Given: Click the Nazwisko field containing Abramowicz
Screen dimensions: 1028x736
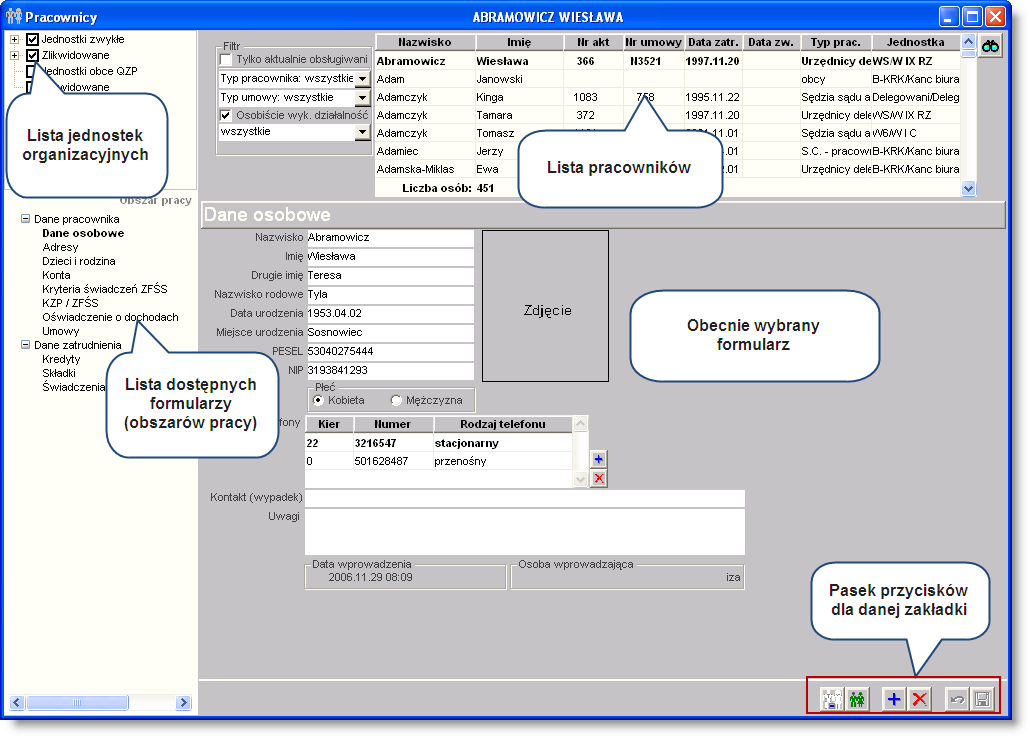Looking at the screenshot, I should pos(390,238).
